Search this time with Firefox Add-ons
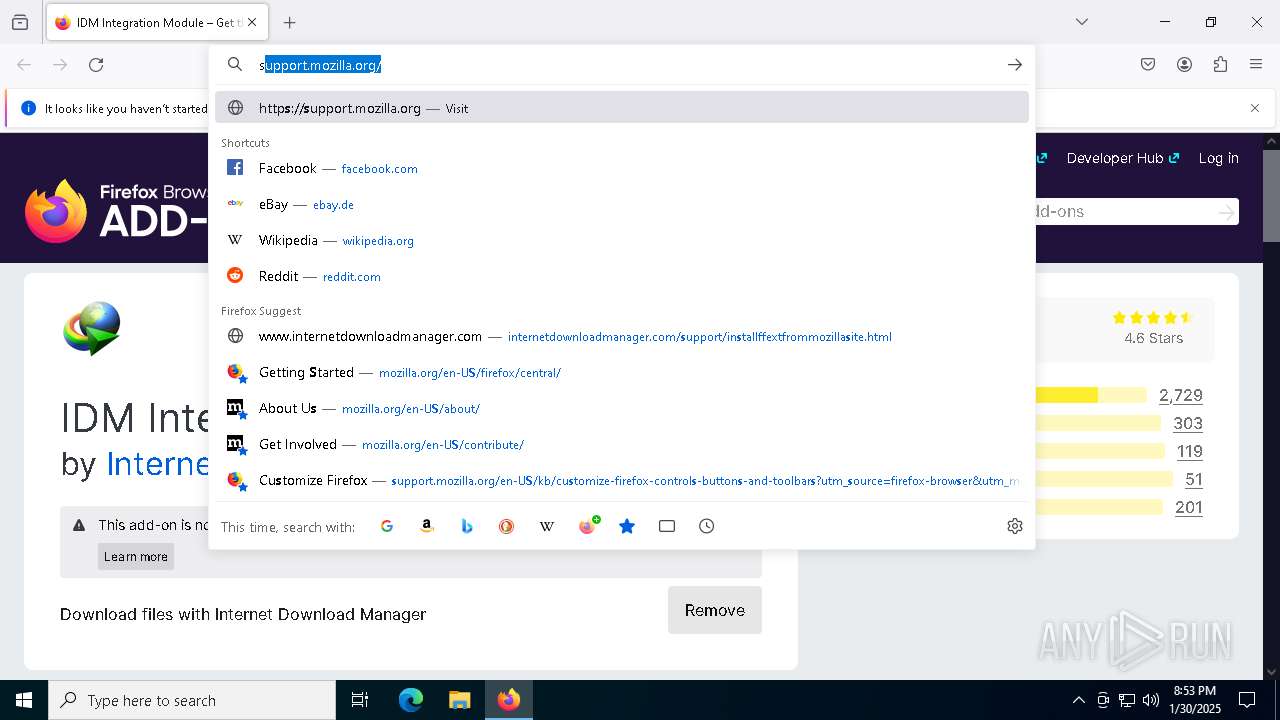The height and width of the screenshot is (720, 1280). pos(588,526)
